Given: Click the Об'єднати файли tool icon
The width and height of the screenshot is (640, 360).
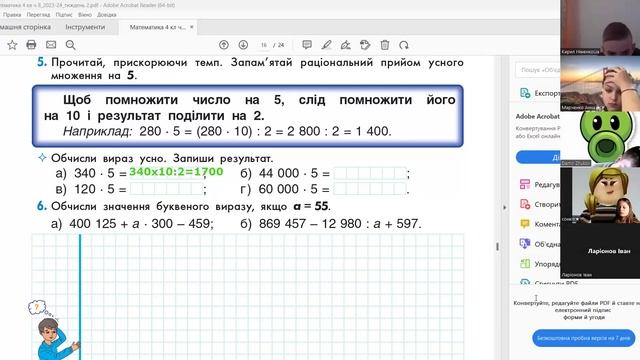Looking at the screenshot, I should click(525, 244).
